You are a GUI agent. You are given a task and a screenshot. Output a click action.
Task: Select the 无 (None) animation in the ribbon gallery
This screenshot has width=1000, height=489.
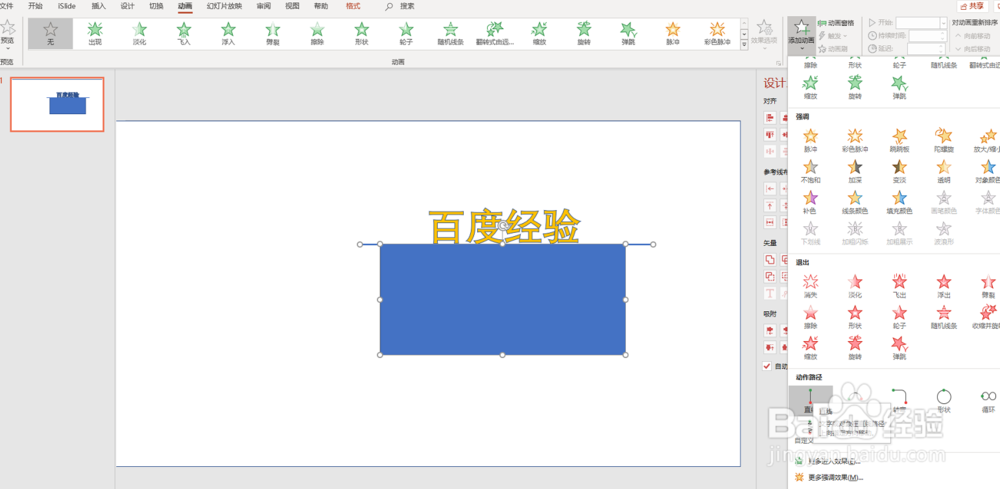(50, 34)
